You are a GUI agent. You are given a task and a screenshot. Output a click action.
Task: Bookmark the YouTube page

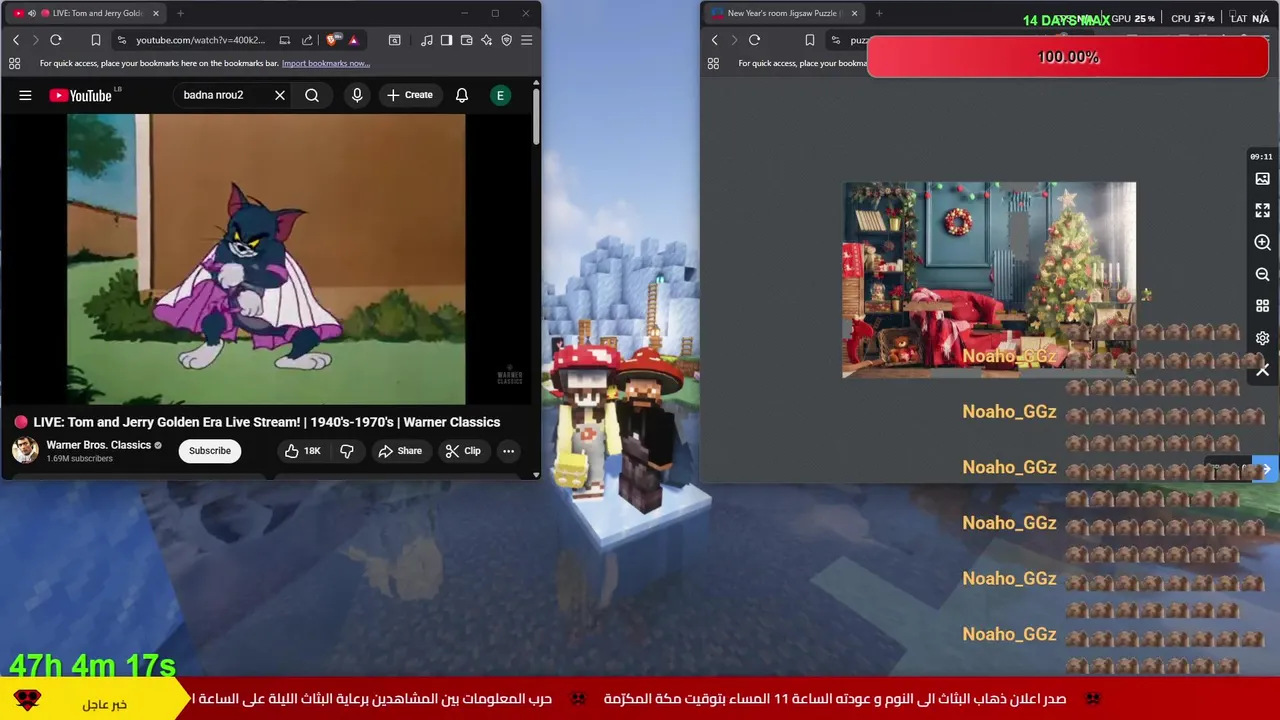coord(96,40)
